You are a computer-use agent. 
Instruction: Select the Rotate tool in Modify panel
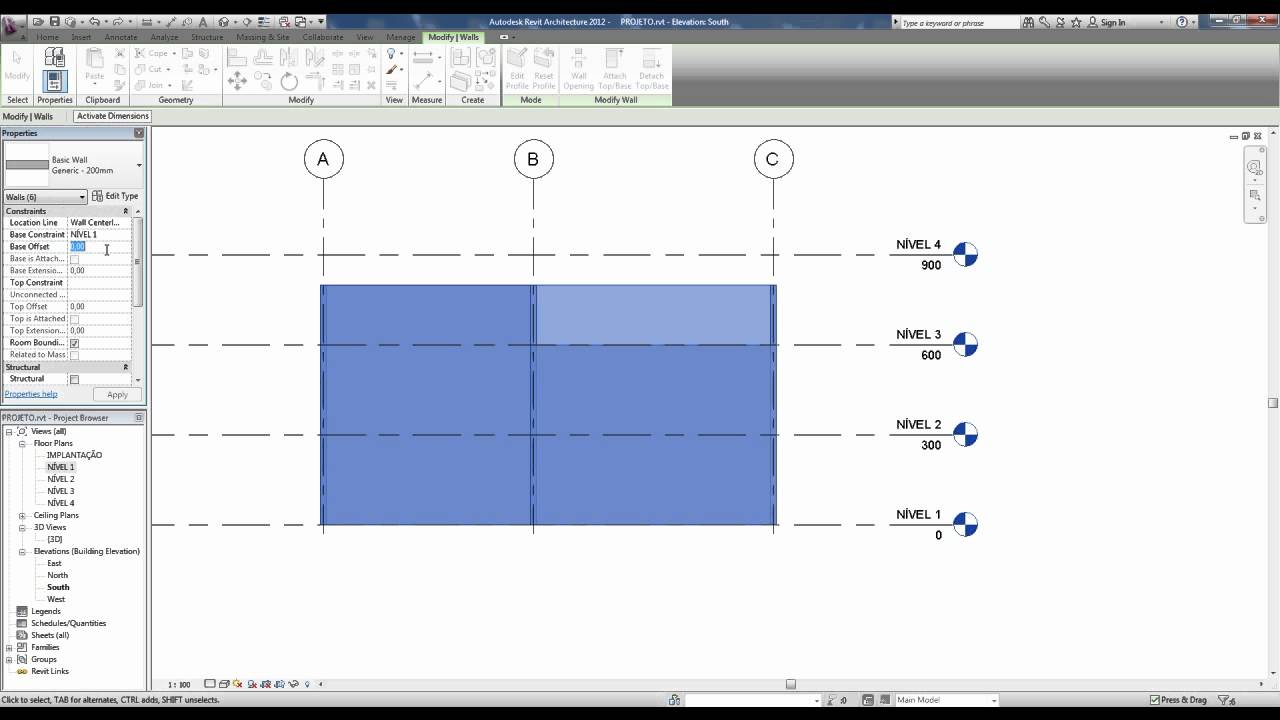[289, 81]
